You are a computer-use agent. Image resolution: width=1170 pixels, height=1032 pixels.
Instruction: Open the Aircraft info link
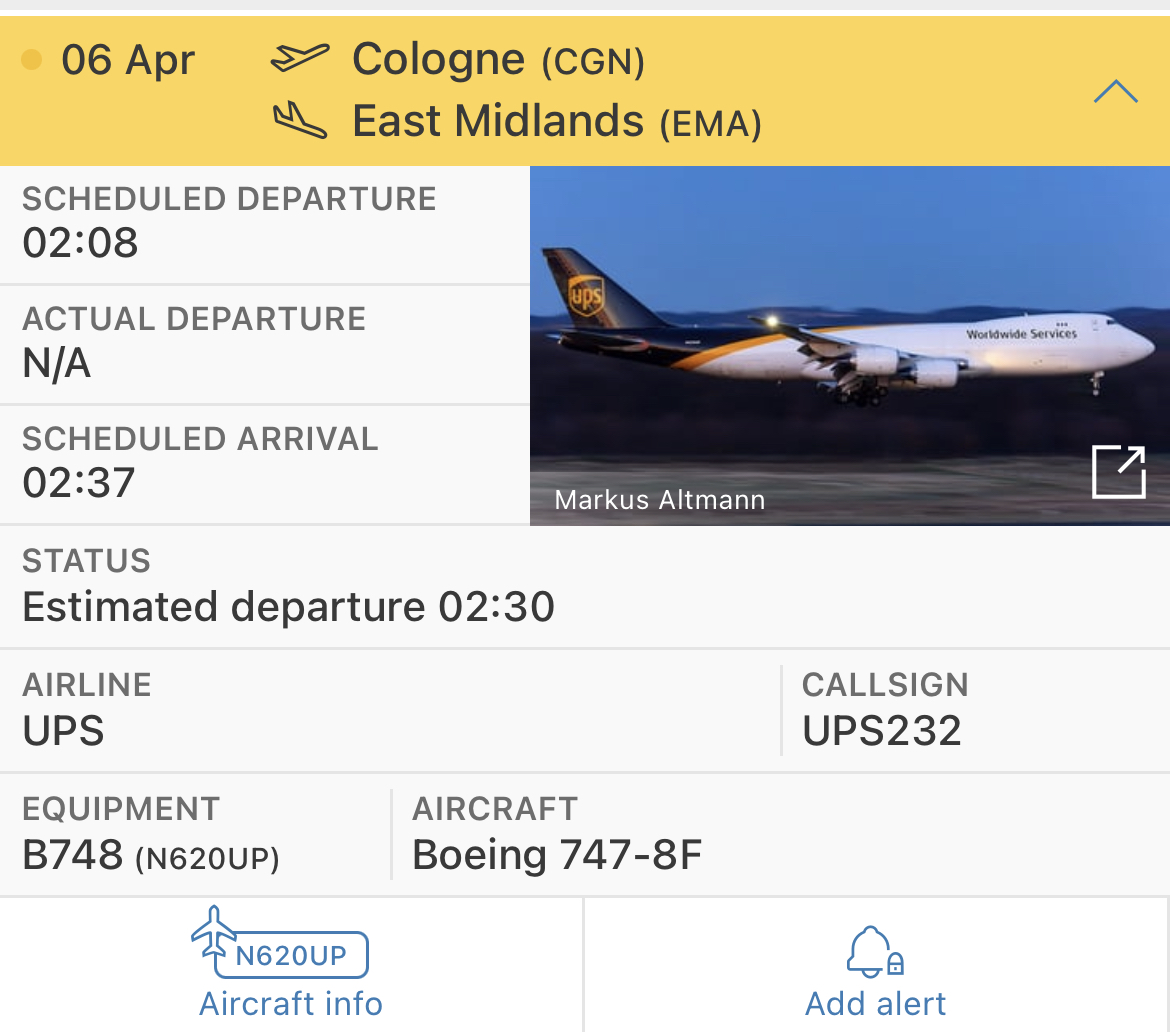291,1003
